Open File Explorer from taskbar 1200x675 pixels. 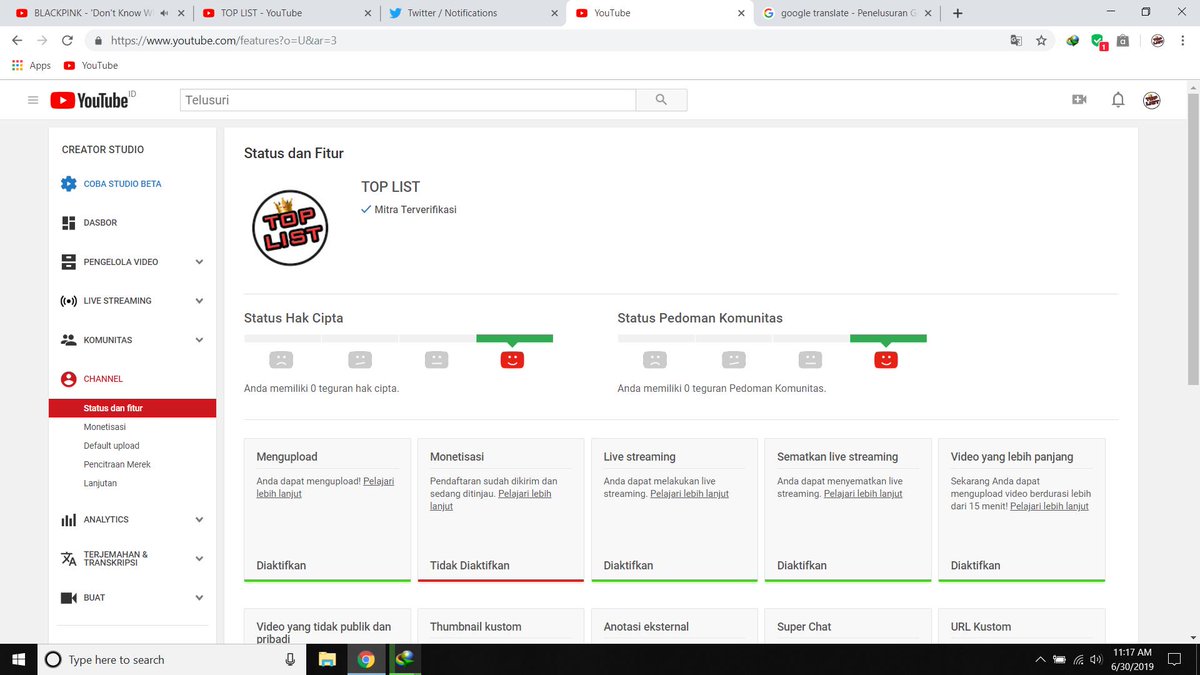[x=327, y=659]
